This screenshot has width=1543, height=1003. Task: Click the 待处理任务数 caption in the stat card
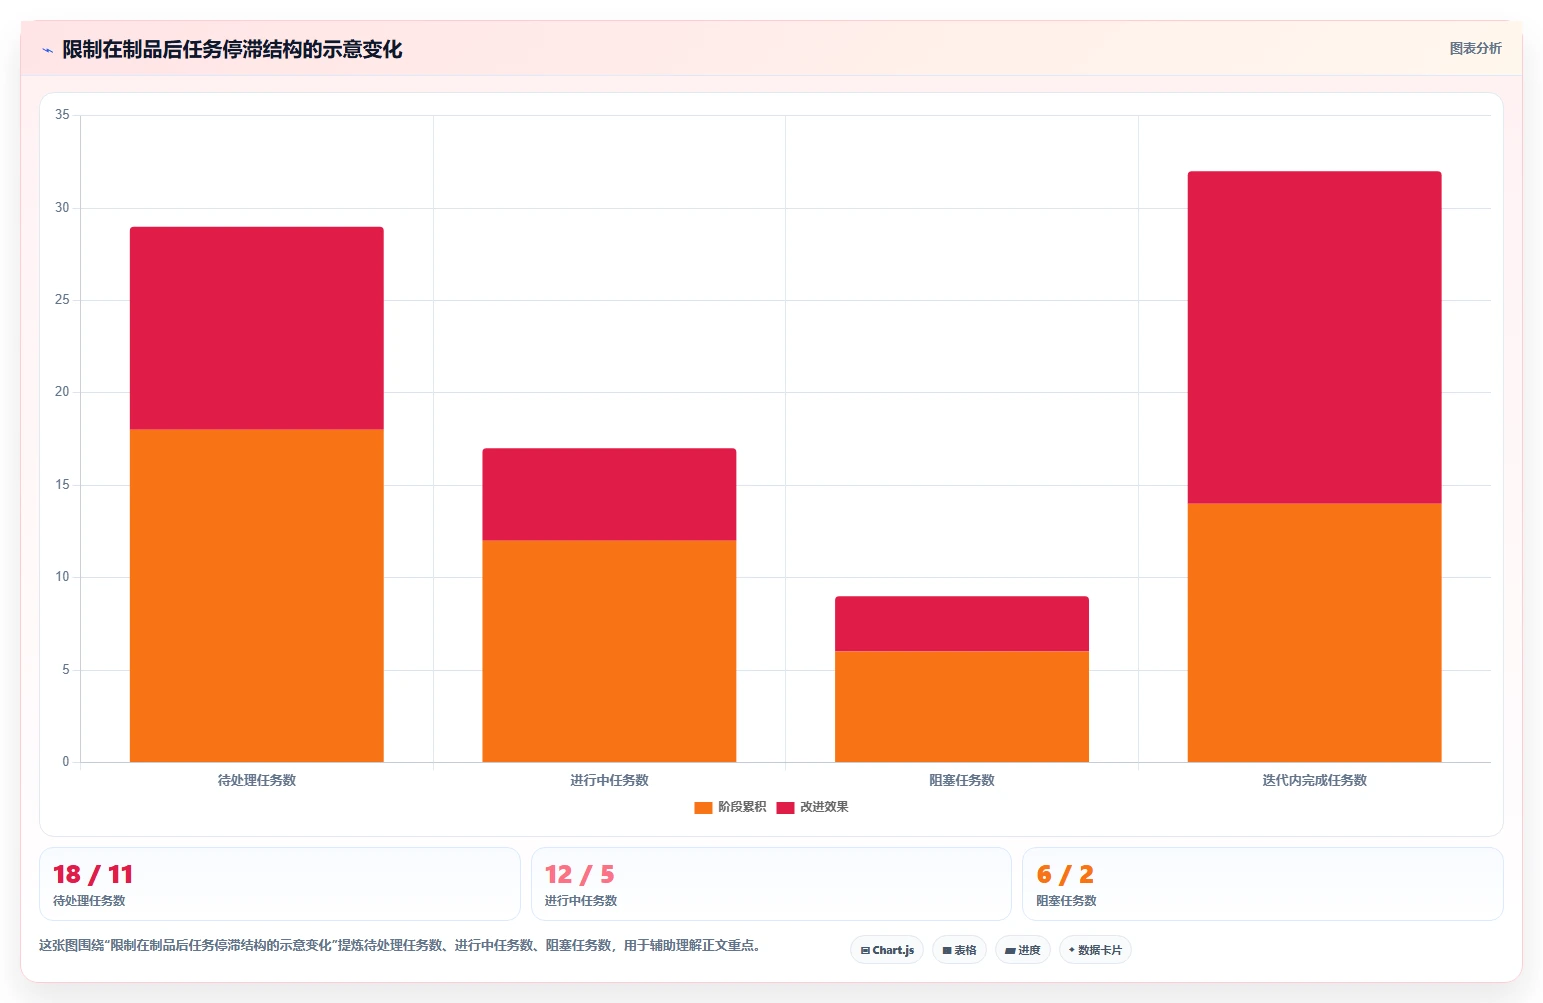(x=89, y=901)
